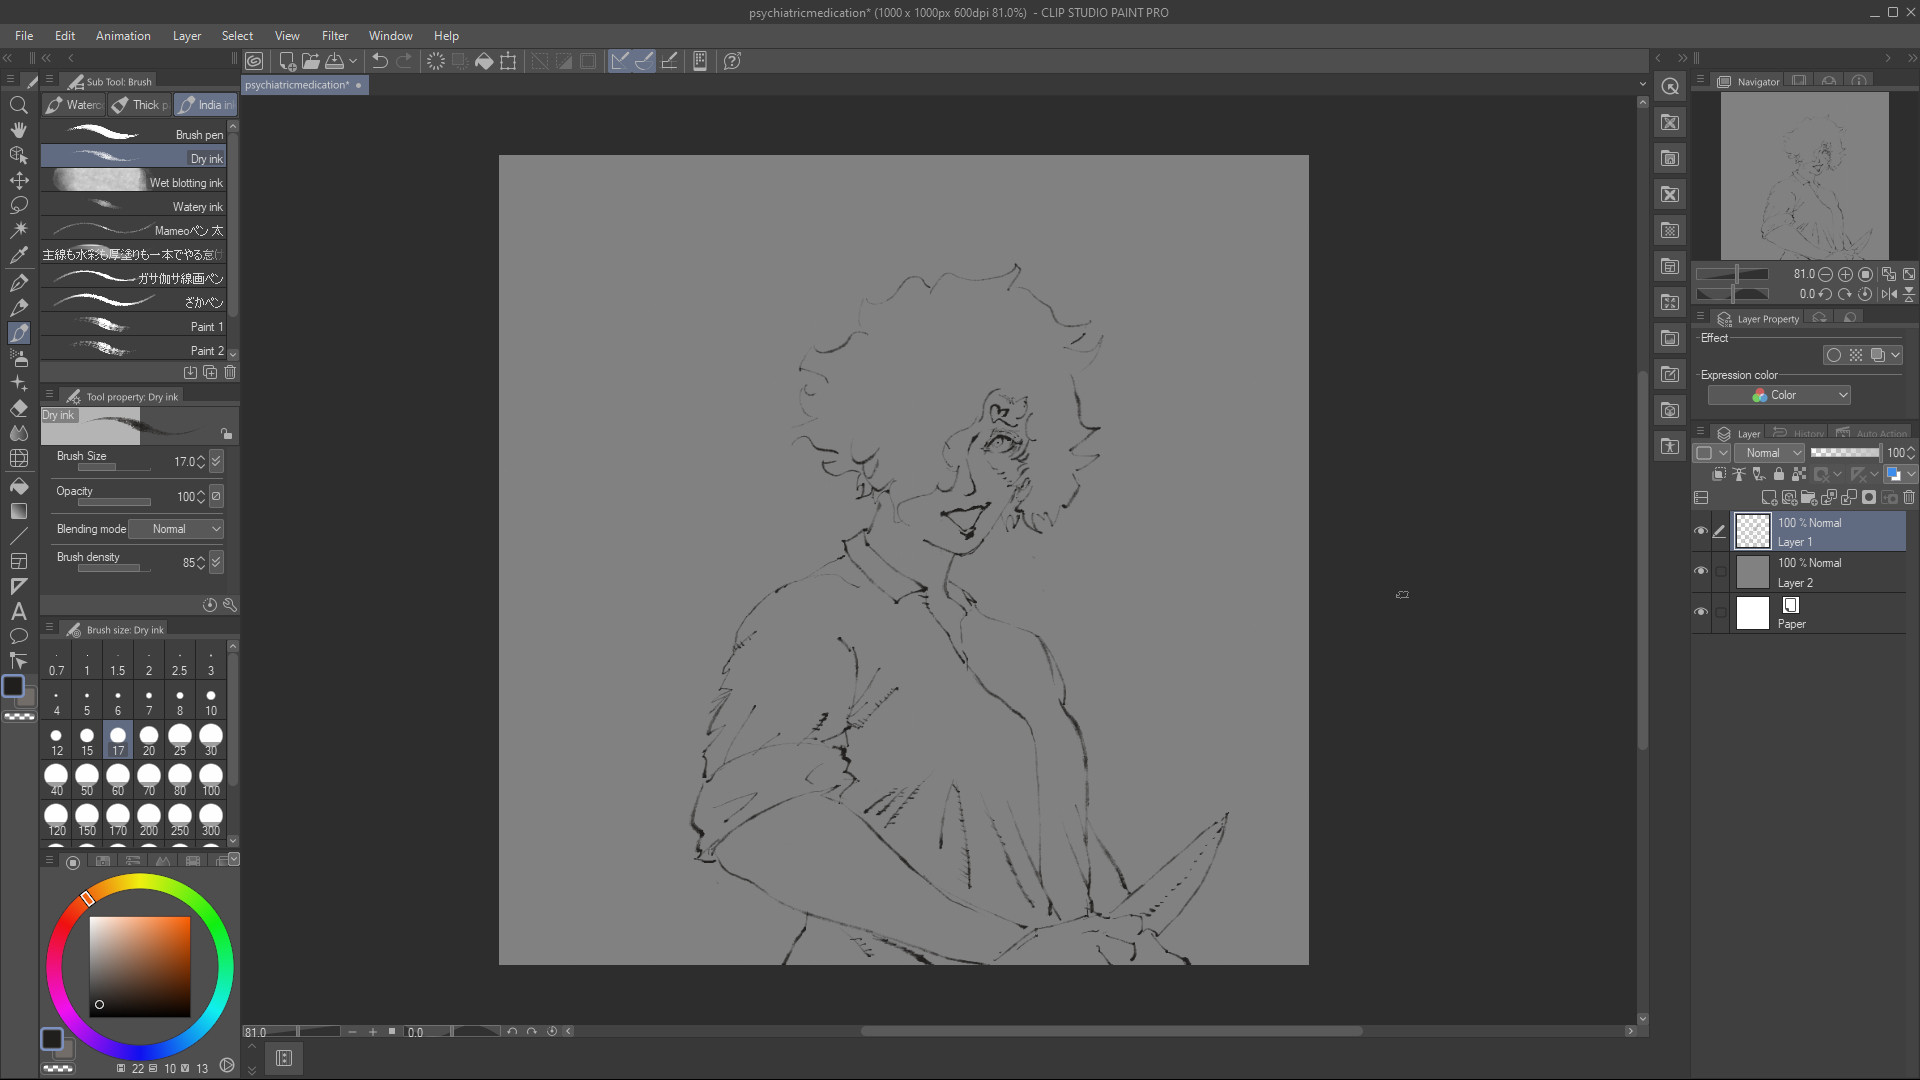The width and height of the screenshot is (1920, 1080).
Task: Select the Hand move tool
Action: (x=19, y=130)
